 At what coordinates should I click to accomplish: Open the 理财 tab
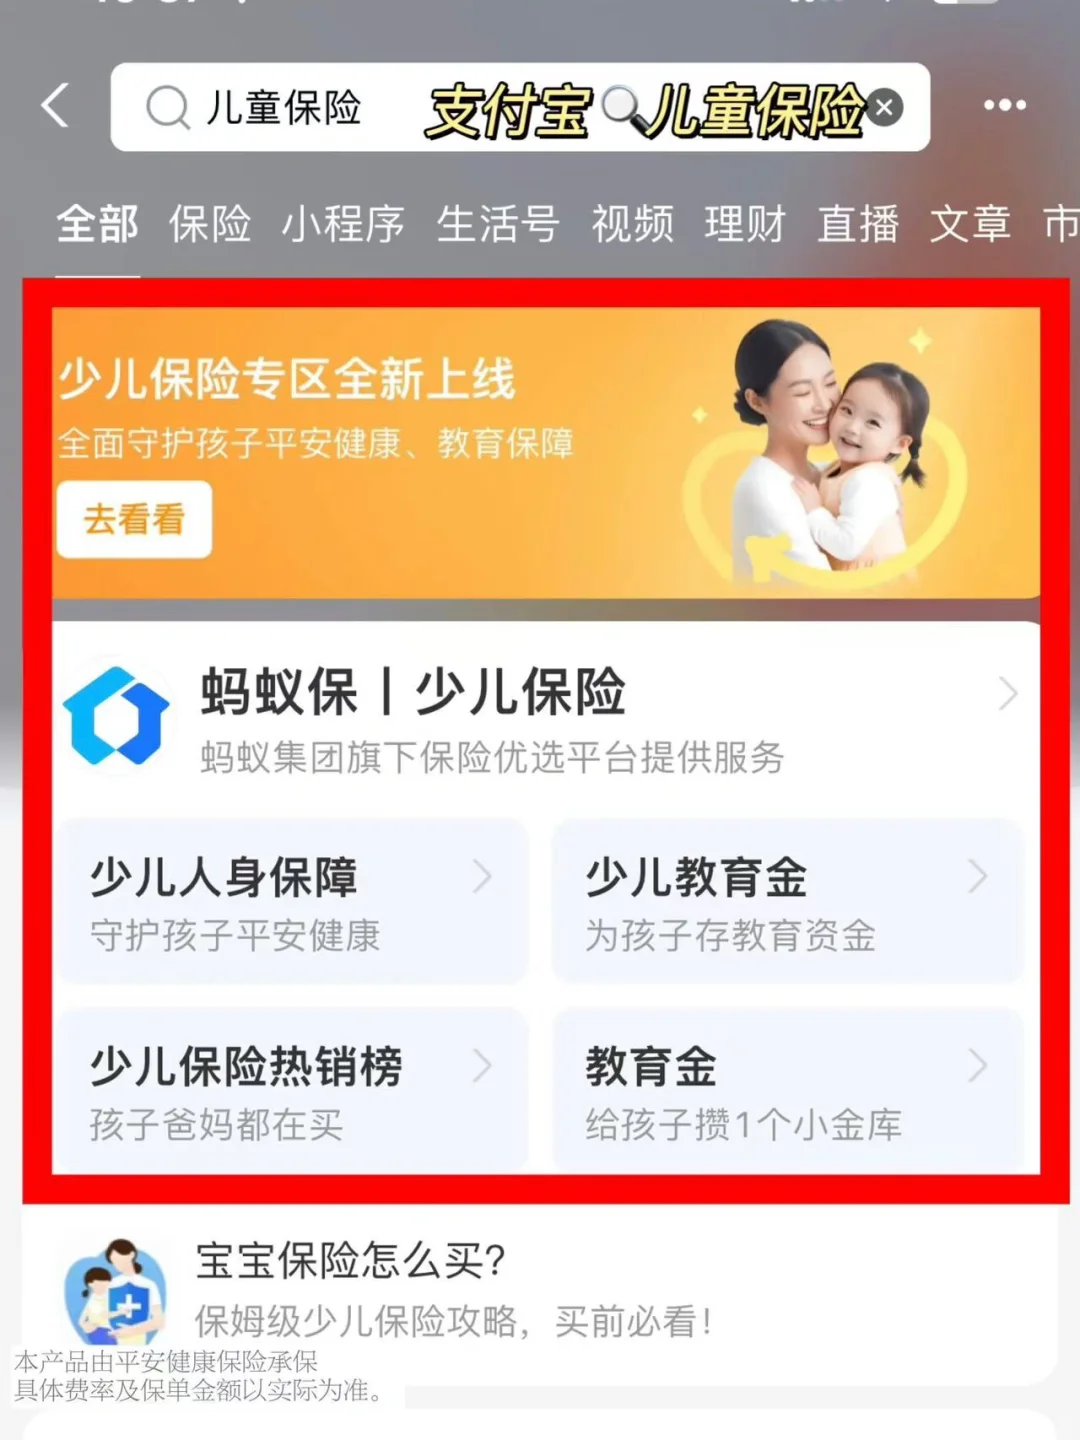(x=745, y=223)
